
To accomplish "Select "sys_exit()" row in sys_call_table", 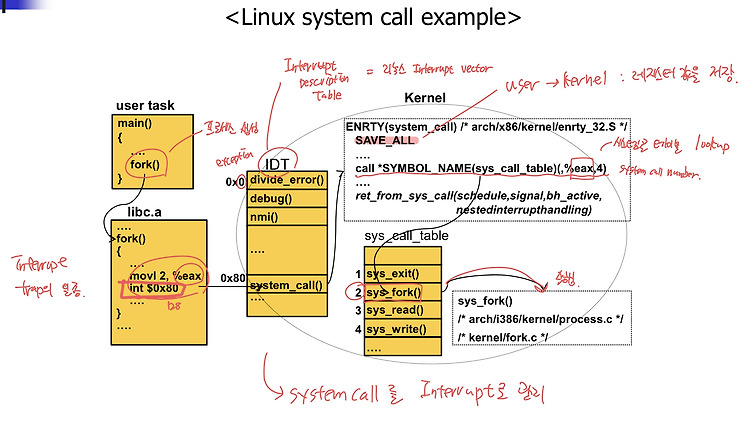I will 403,274.
